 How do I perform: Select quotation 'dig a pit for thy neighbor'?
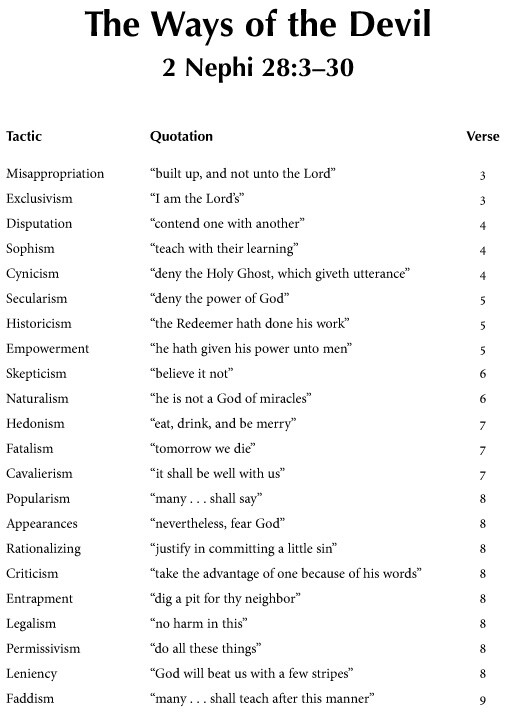tap(225, 599)
